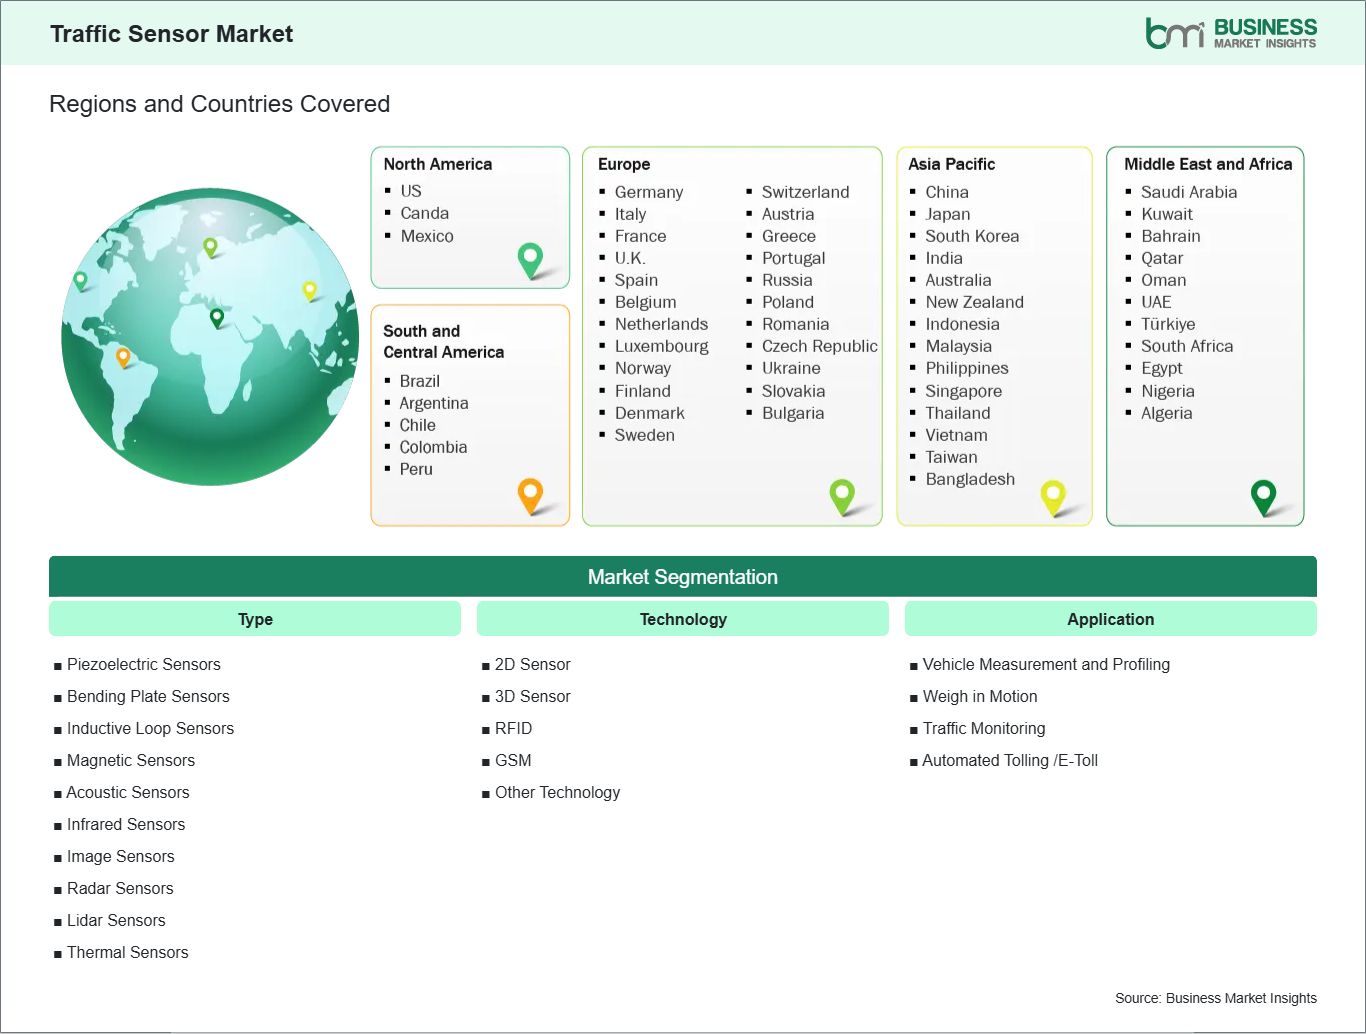
Task: Click Canda in the North America list
Action: pyautogui.click(x=425, y=213)
